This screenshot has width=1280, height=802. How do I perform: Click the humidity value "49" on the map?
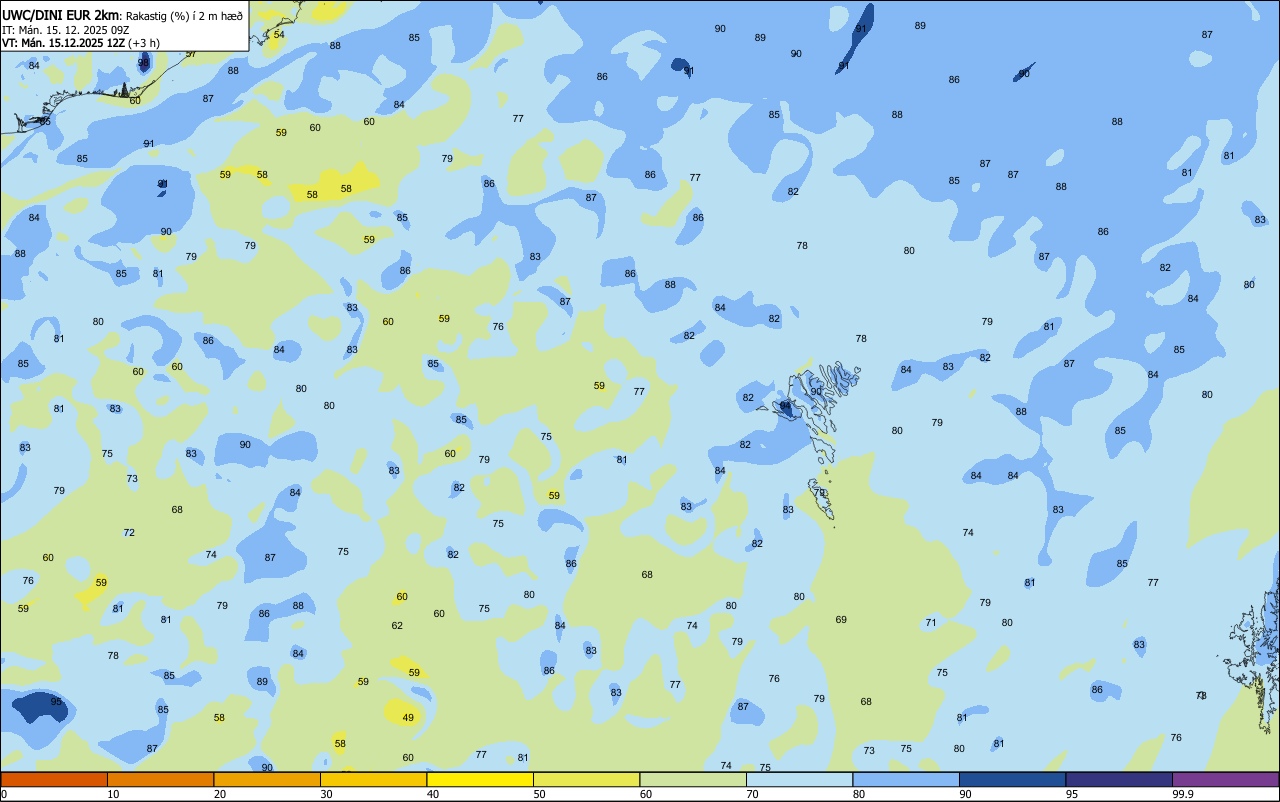point(408,717)
